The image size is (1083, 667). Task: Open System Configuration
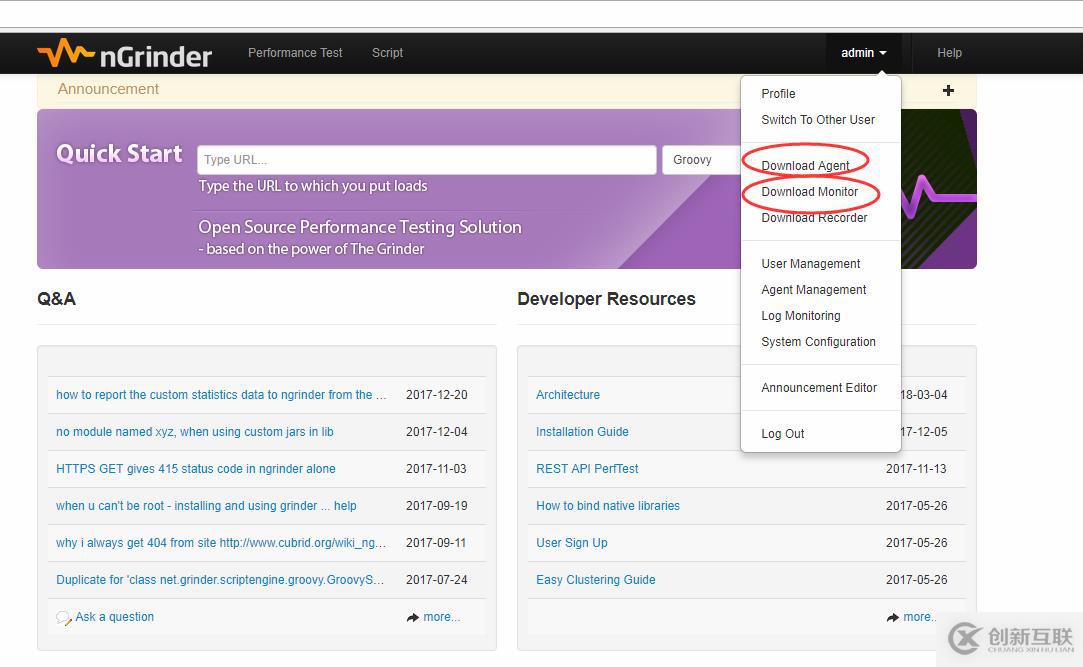(x=818, y=342)
